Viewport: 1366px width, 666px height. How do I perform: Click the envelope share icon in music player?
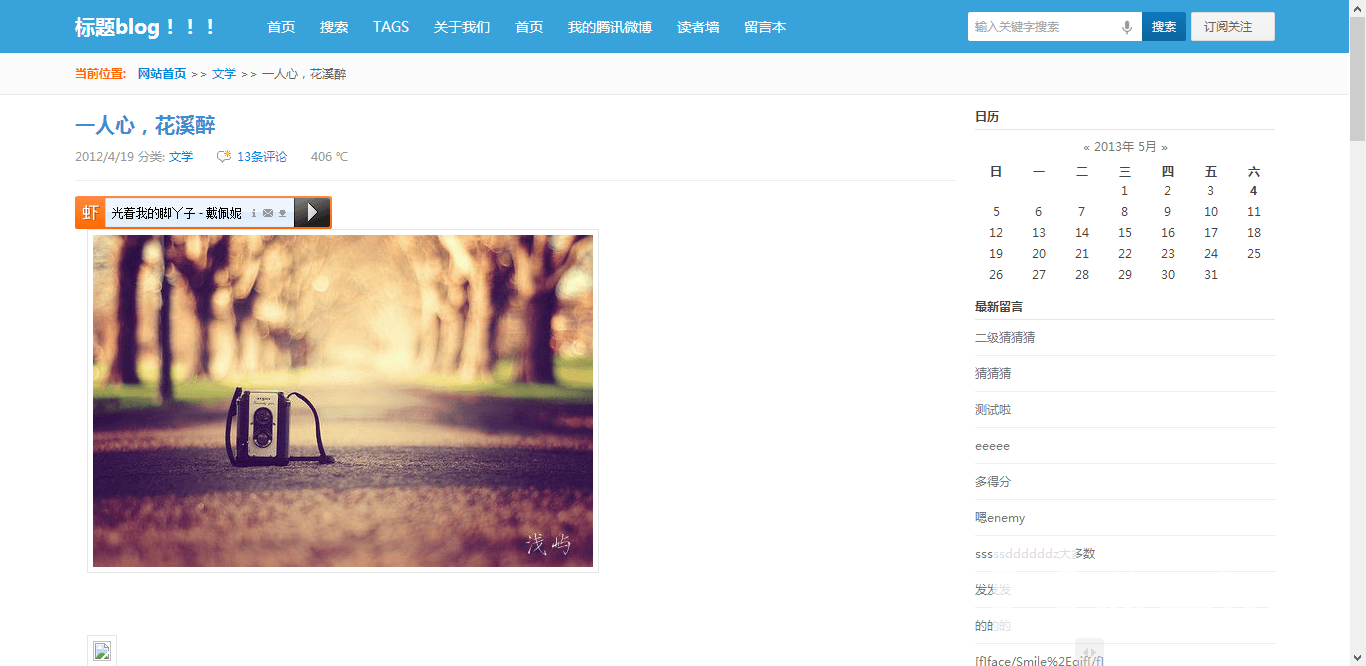pos(268,213)
